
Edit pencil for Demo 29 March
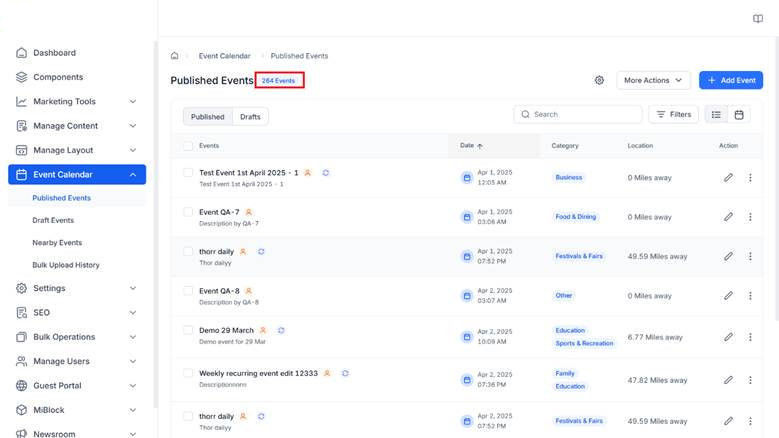coord(728,337)
